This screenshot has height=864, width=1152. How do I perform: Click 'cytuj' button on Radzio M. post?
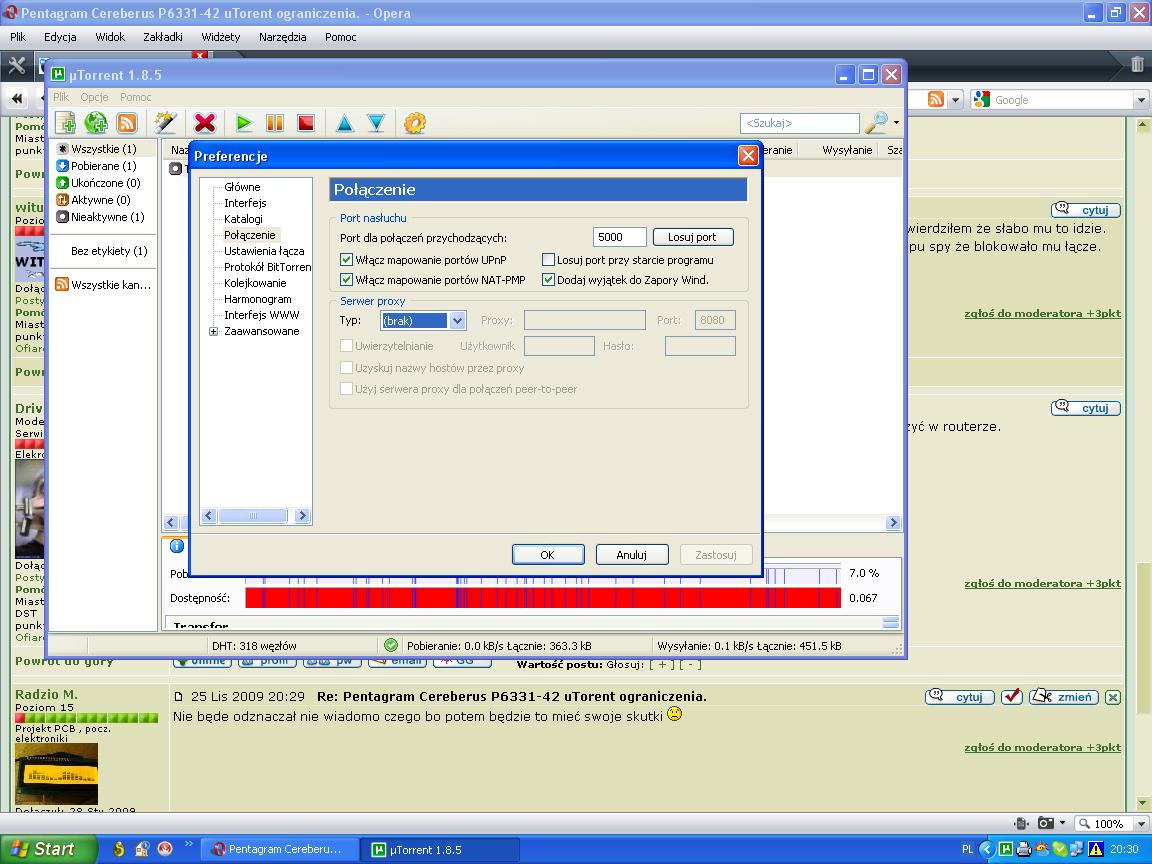pyautogui.click(x=960, y=696)
